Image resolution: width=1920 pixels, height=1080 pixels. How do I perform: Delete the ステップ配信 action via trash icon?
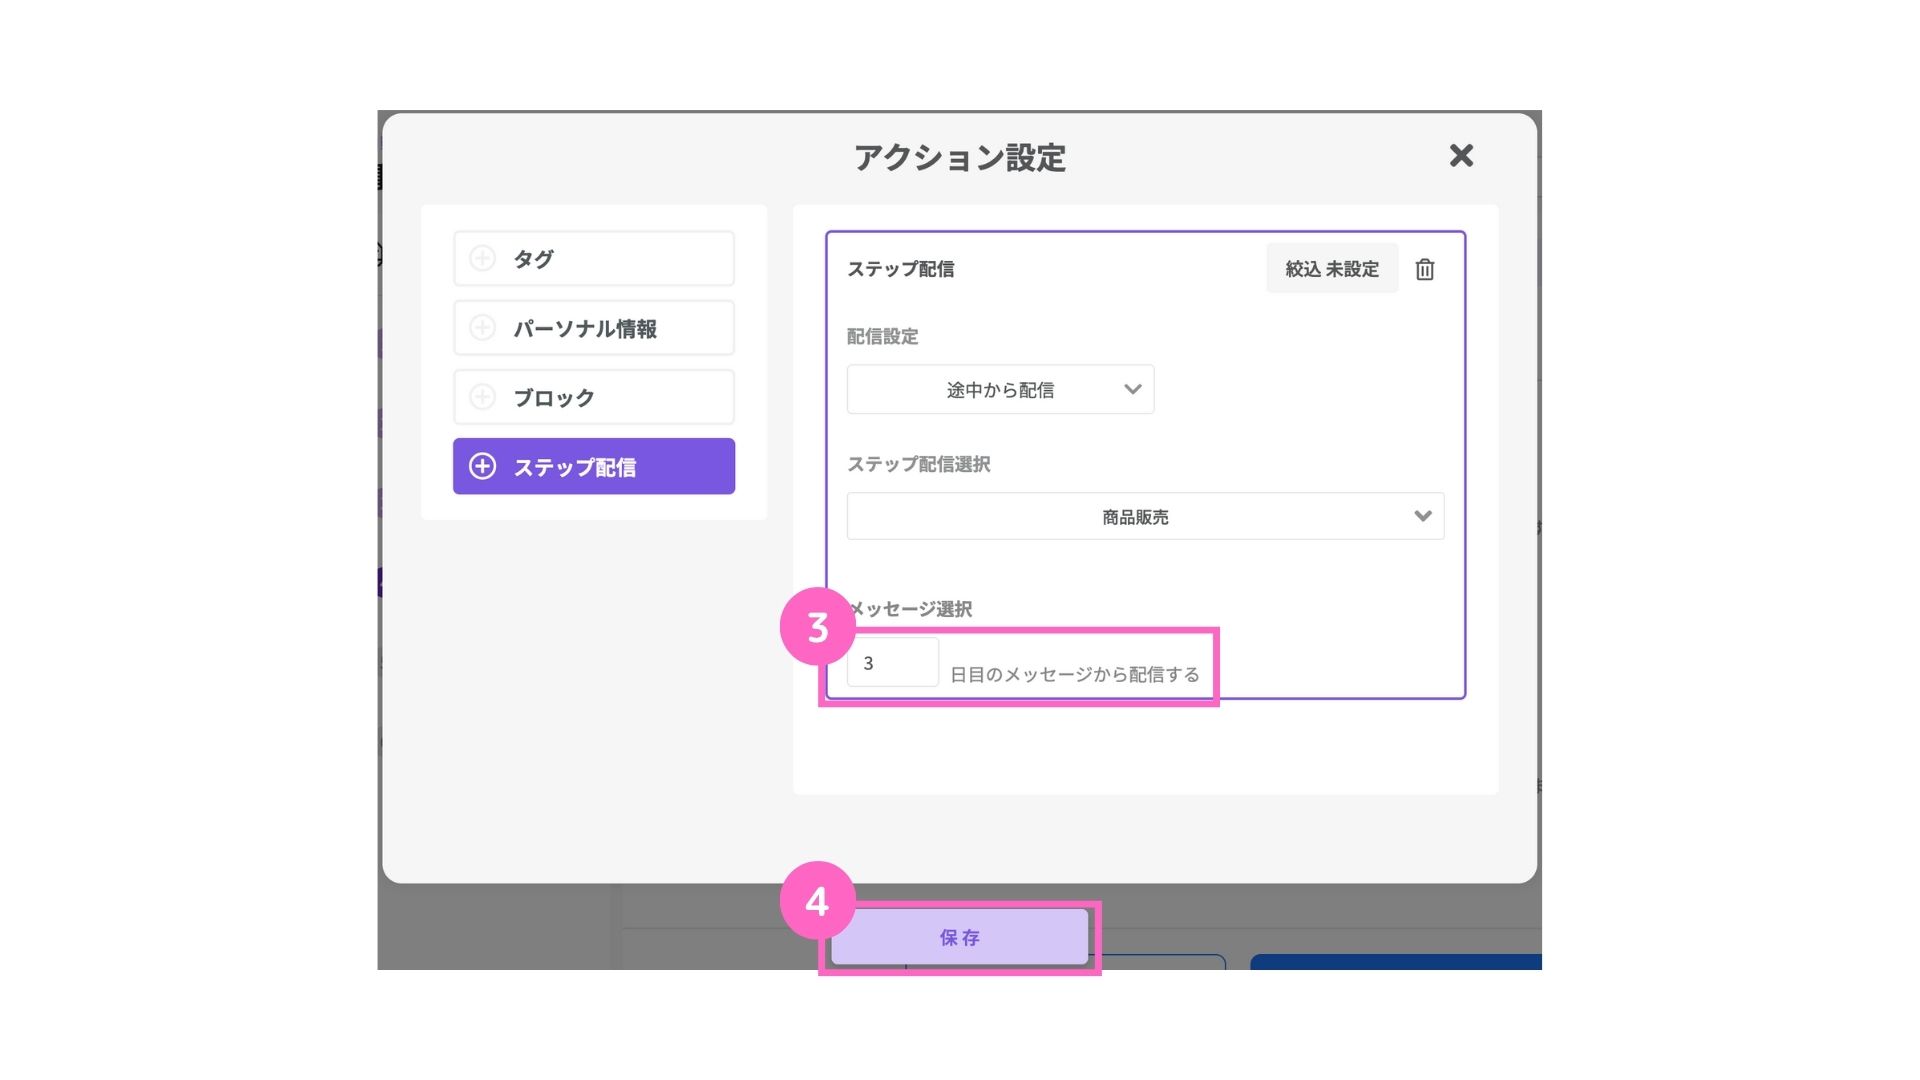(x=1425, y=269)
